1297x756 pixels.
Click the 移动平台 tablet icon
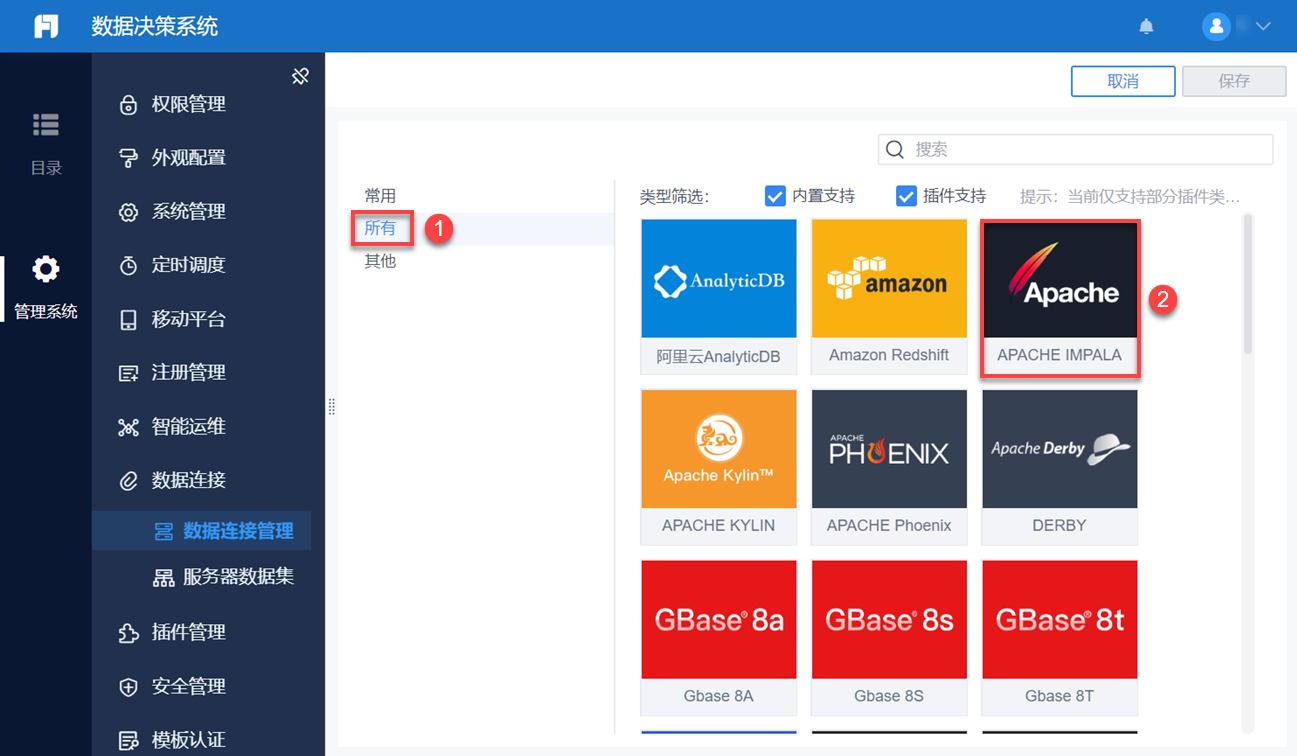tap(128, 320)
